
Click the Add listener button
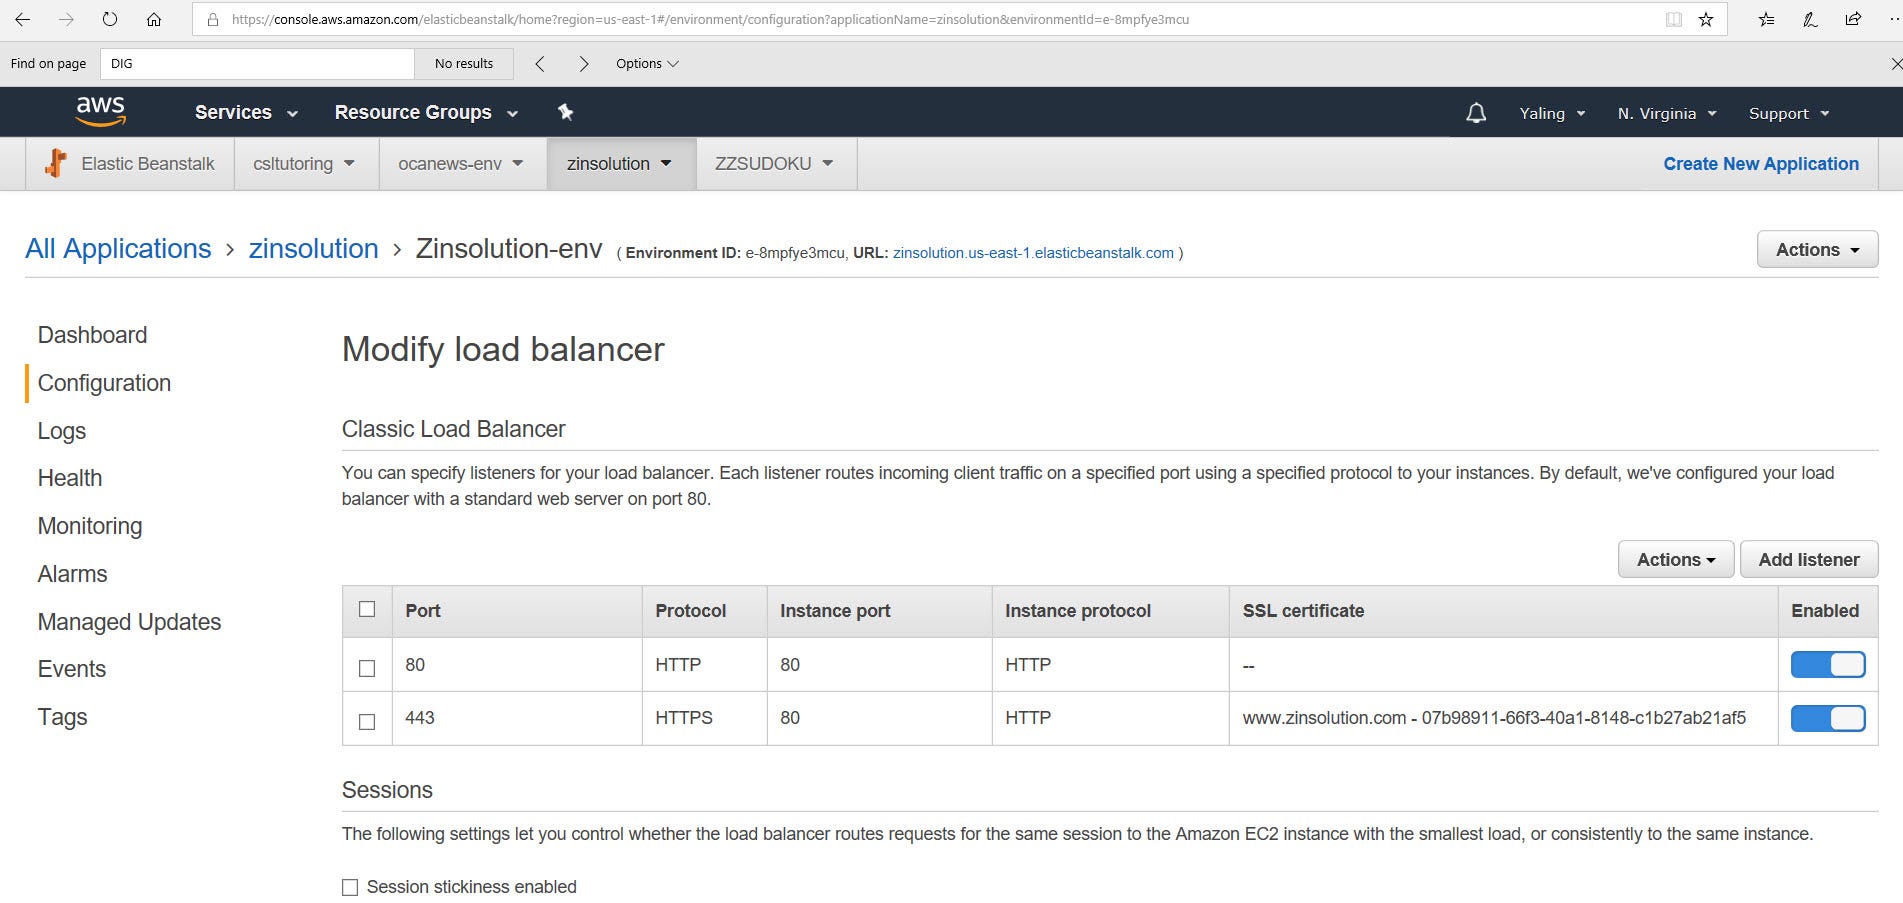[x=1809, y=560]
